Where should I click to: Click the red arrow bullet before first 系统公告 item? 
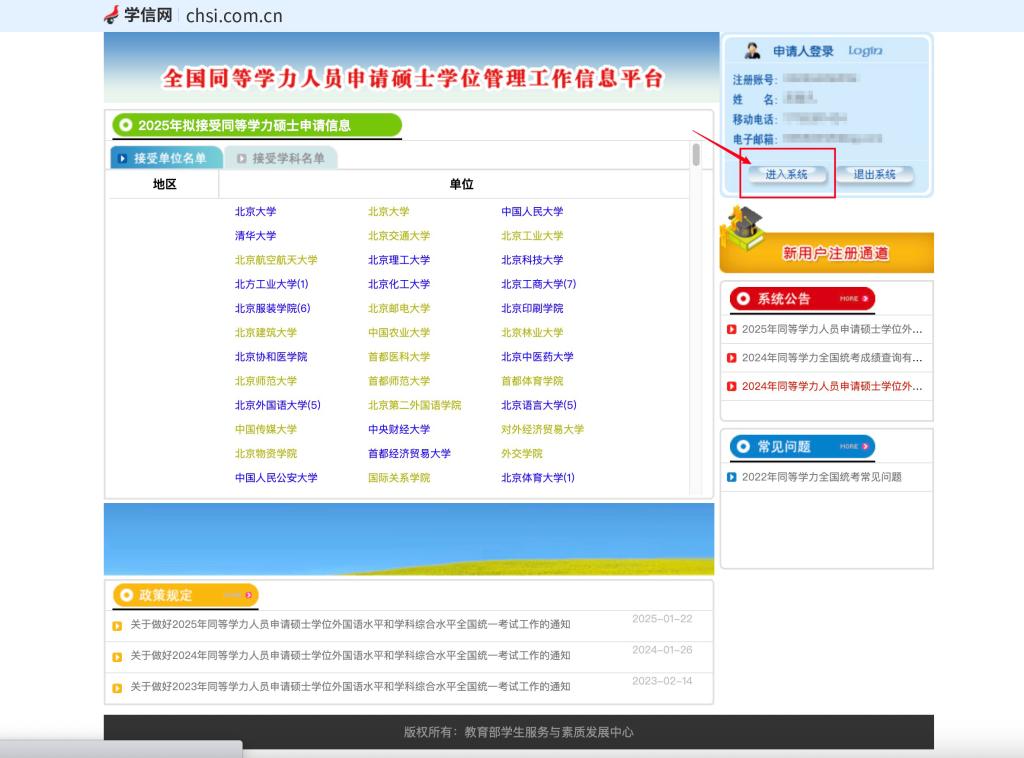(x=732, y=330)
